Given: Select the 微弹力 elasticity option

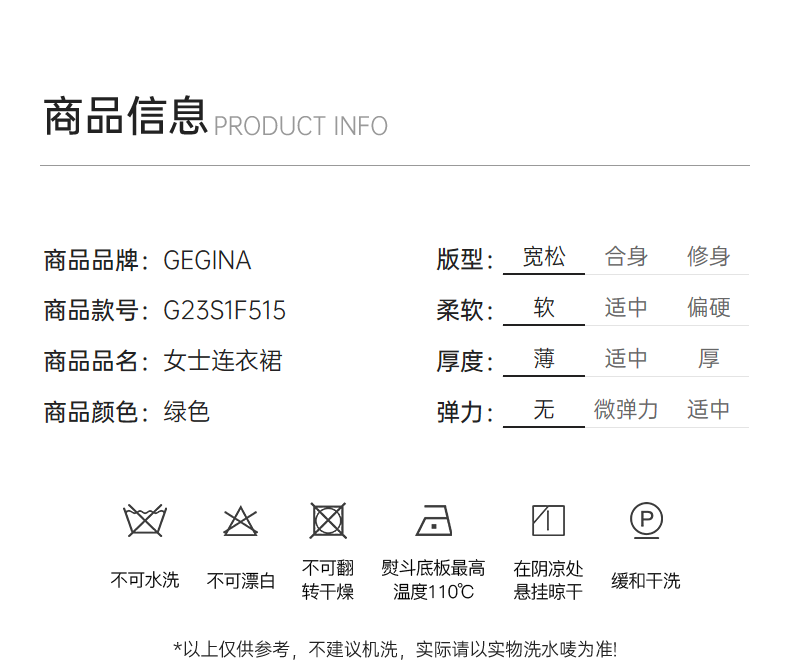Looking at the screenshot, I should pyautogui.click(x=626, y=410).
